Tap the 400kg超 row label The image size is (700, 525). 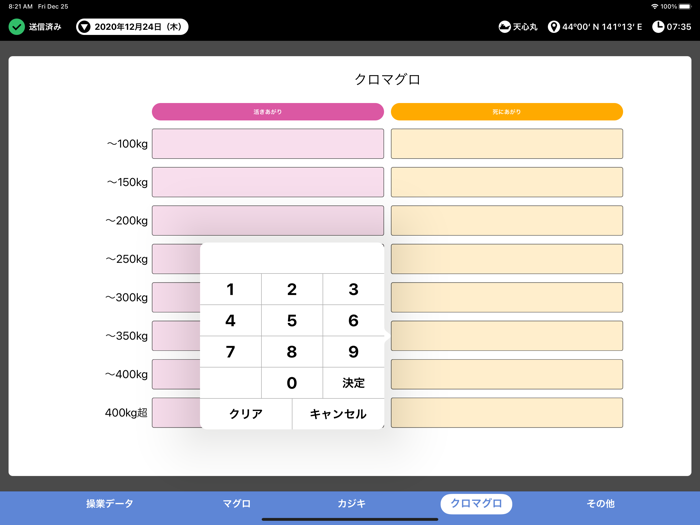[126, 412]
